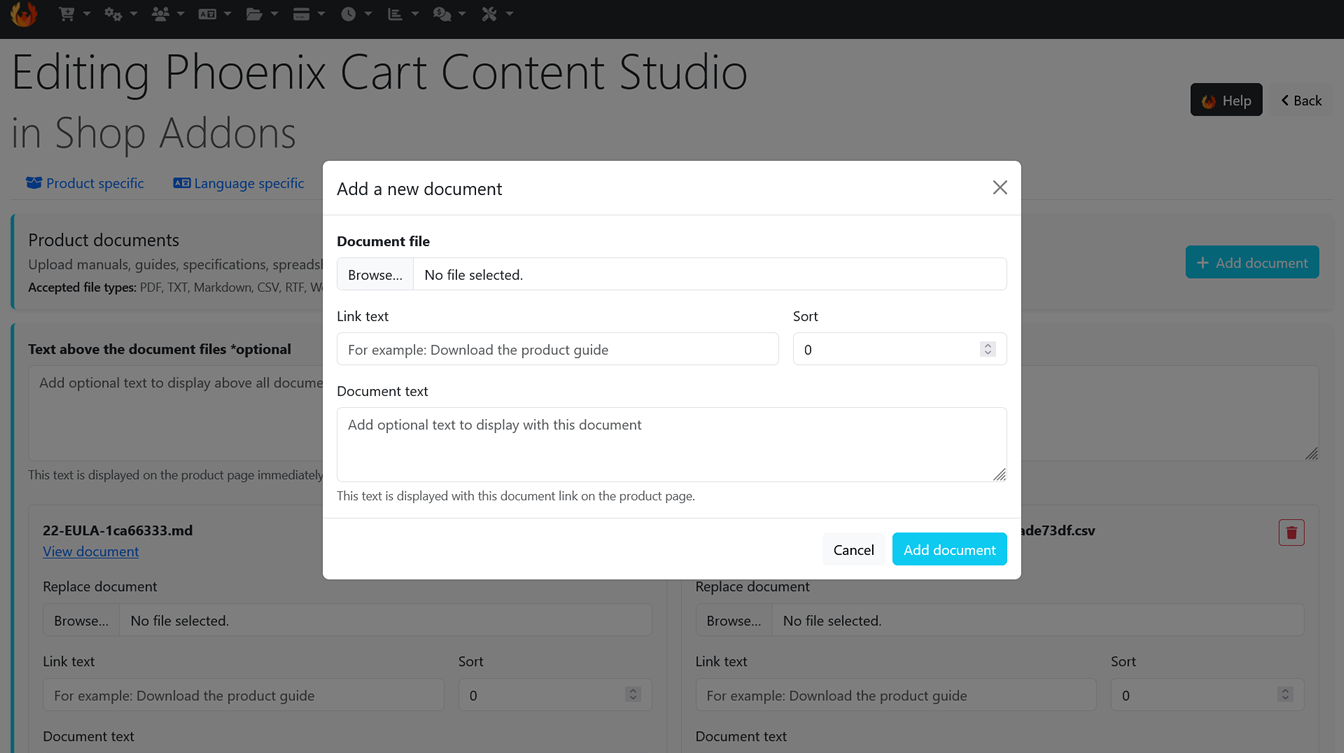Focus the dialog's Link text input

click(558, 349)
